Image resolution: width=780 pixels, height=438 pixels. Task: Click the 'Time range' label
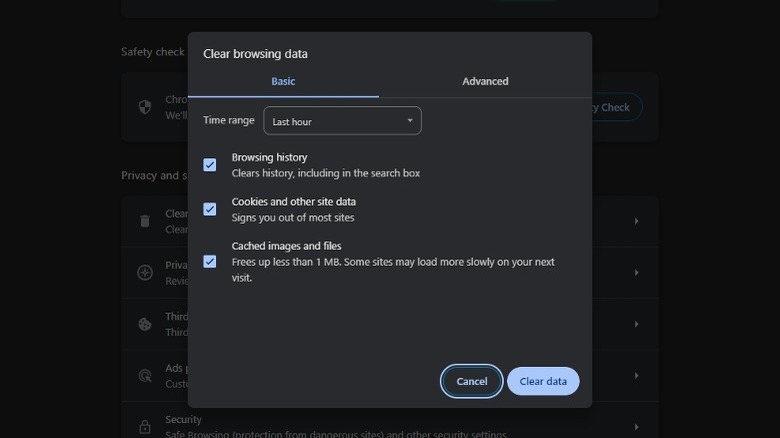228,120
